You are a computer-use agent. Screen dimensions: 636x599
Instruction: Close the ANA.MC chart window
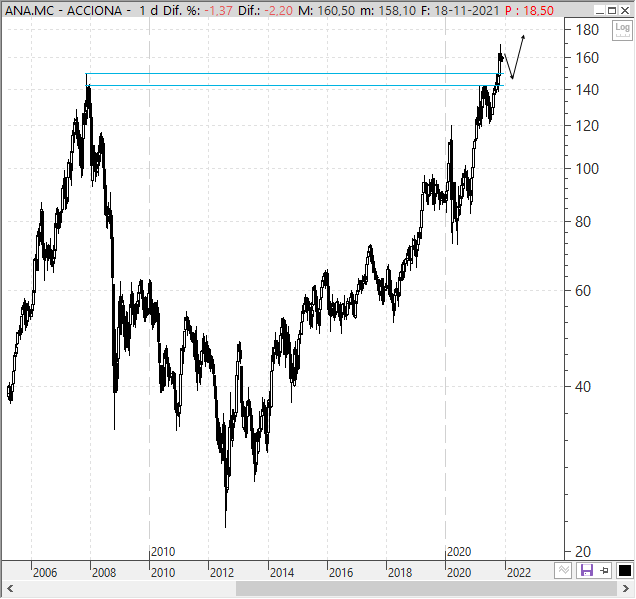(625, 10)
